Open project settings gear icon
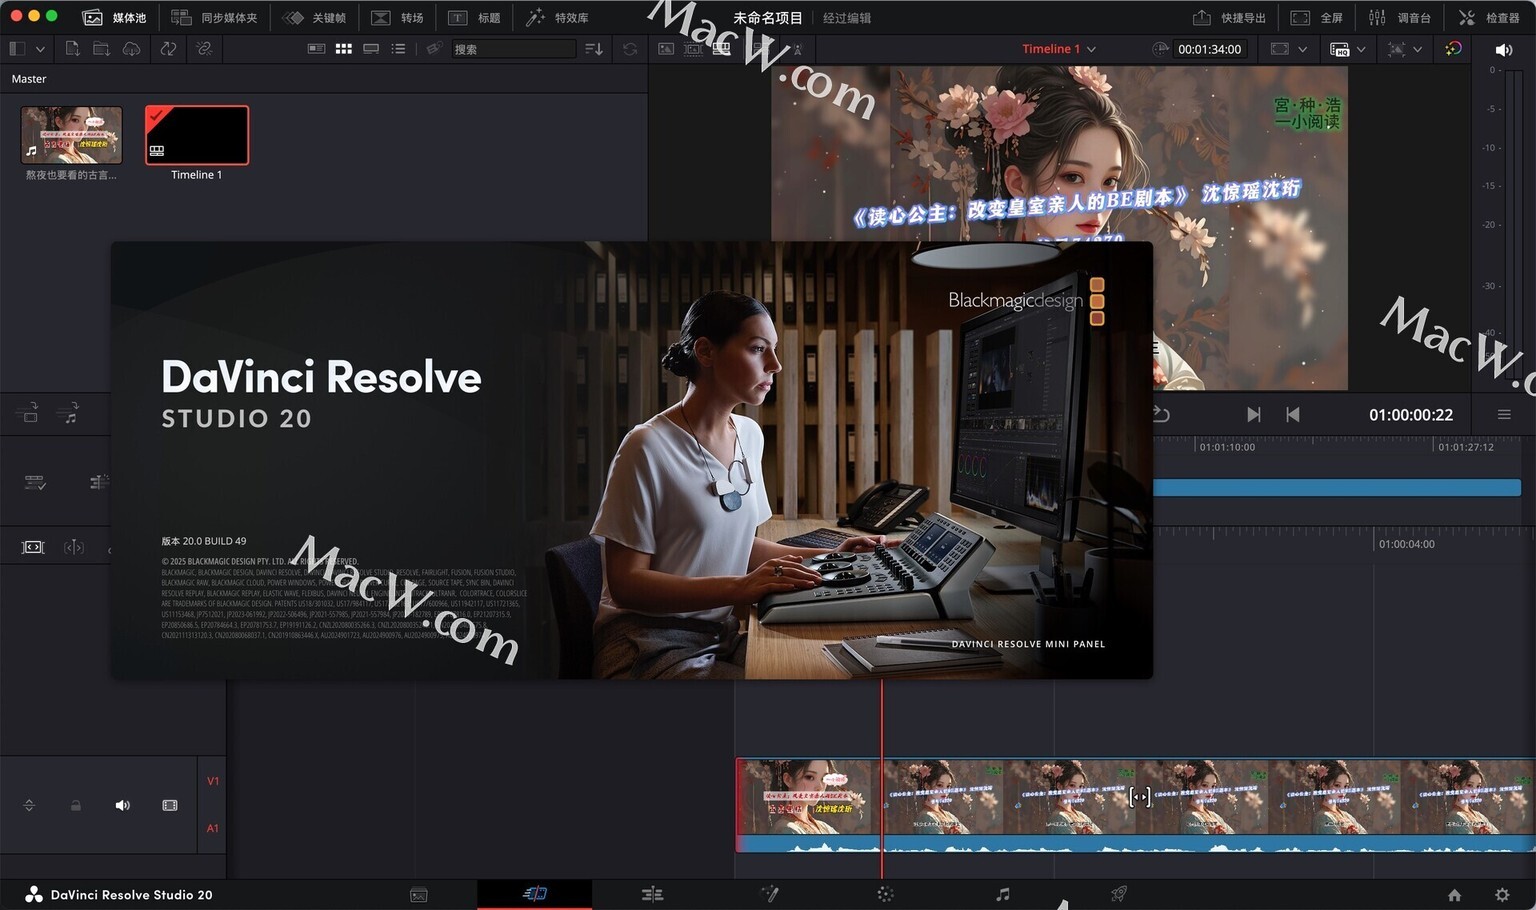 pos(1502,895)
